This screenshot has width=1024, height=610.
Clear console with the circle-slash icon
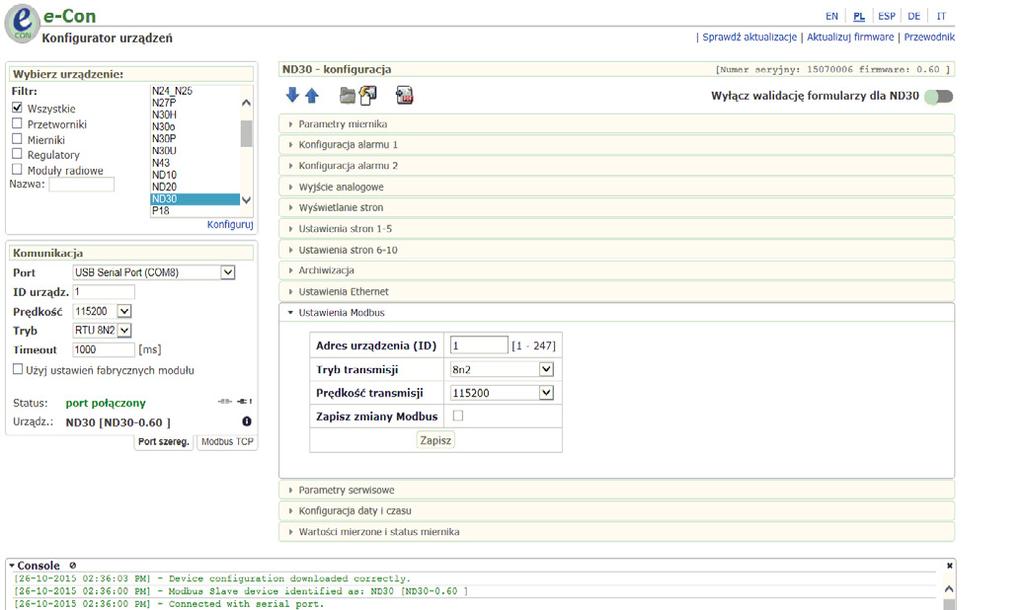click(x=72, y=565)
